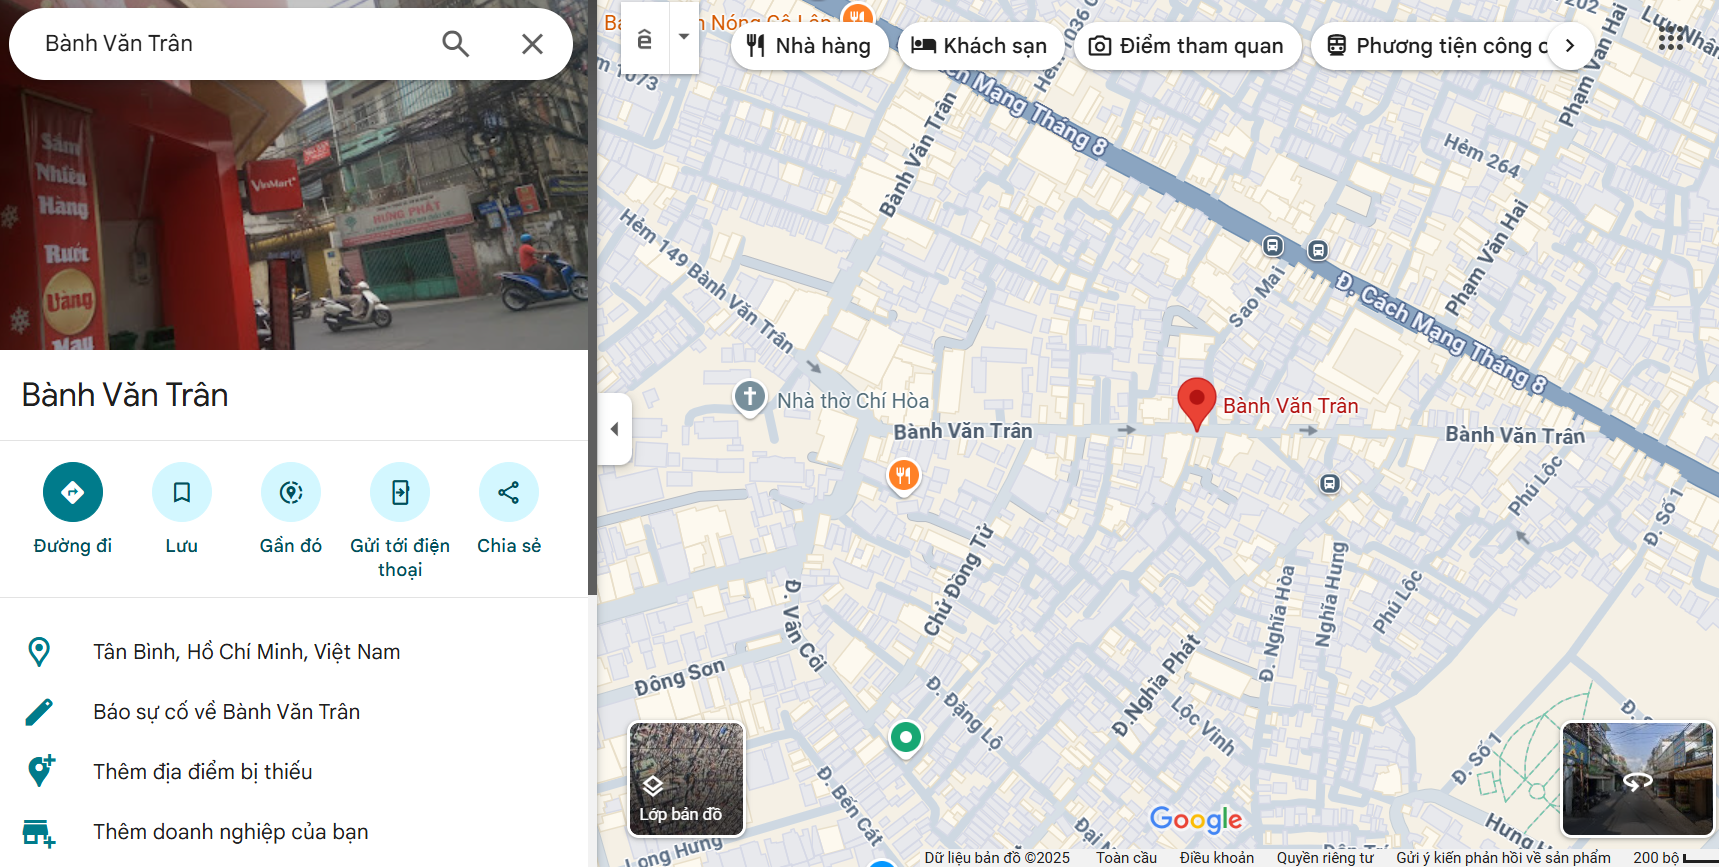Filter map by Điểm tham quan
The image size is (1719, 867).
click(x=1187, y=46)
